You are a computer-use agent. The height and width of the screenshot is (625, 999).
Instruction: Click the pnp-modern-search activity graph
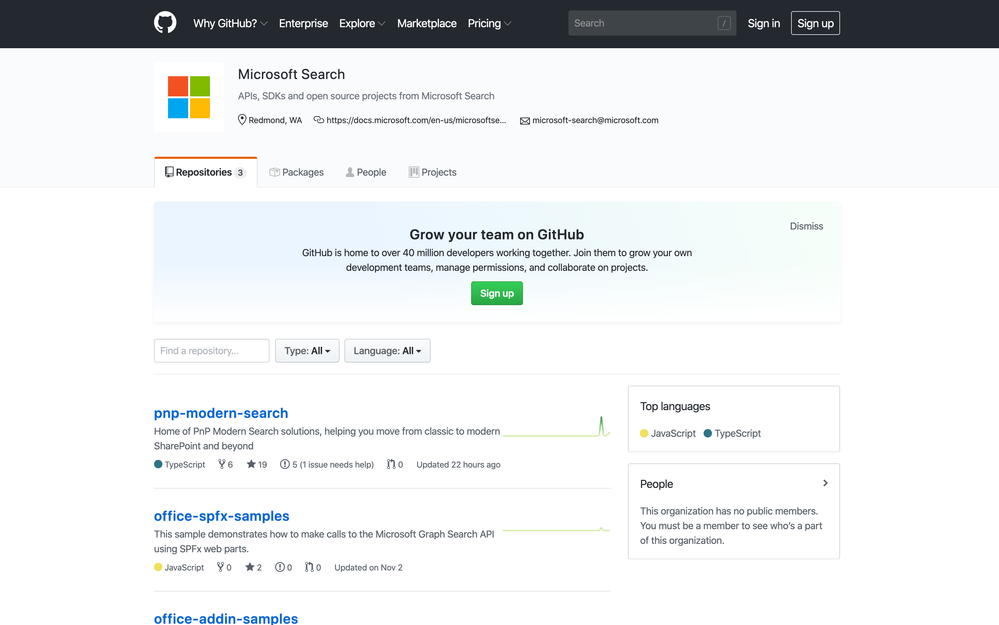556,427
